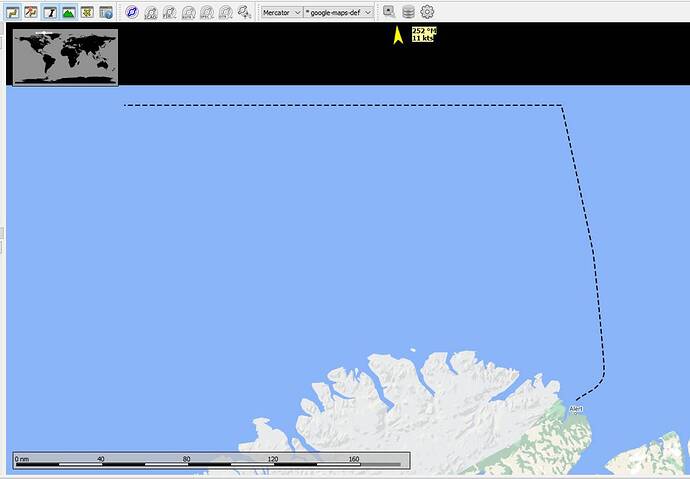Select the yellow boat marker

pos(398,36)
